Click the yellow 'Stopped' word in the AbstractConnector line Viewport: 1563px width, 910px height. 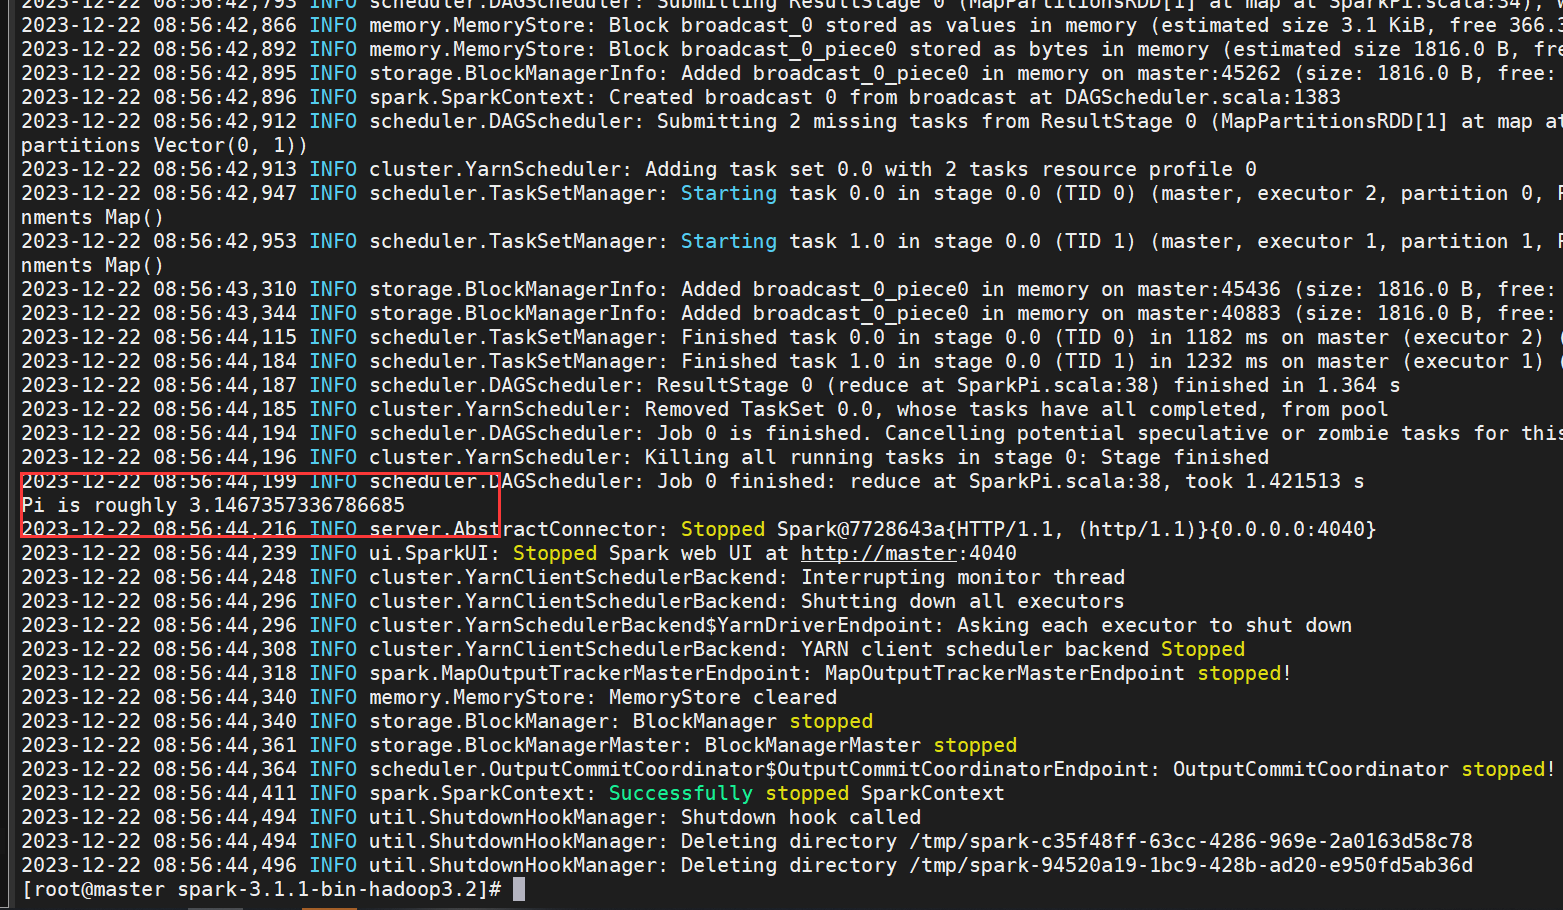click(722, 529)
